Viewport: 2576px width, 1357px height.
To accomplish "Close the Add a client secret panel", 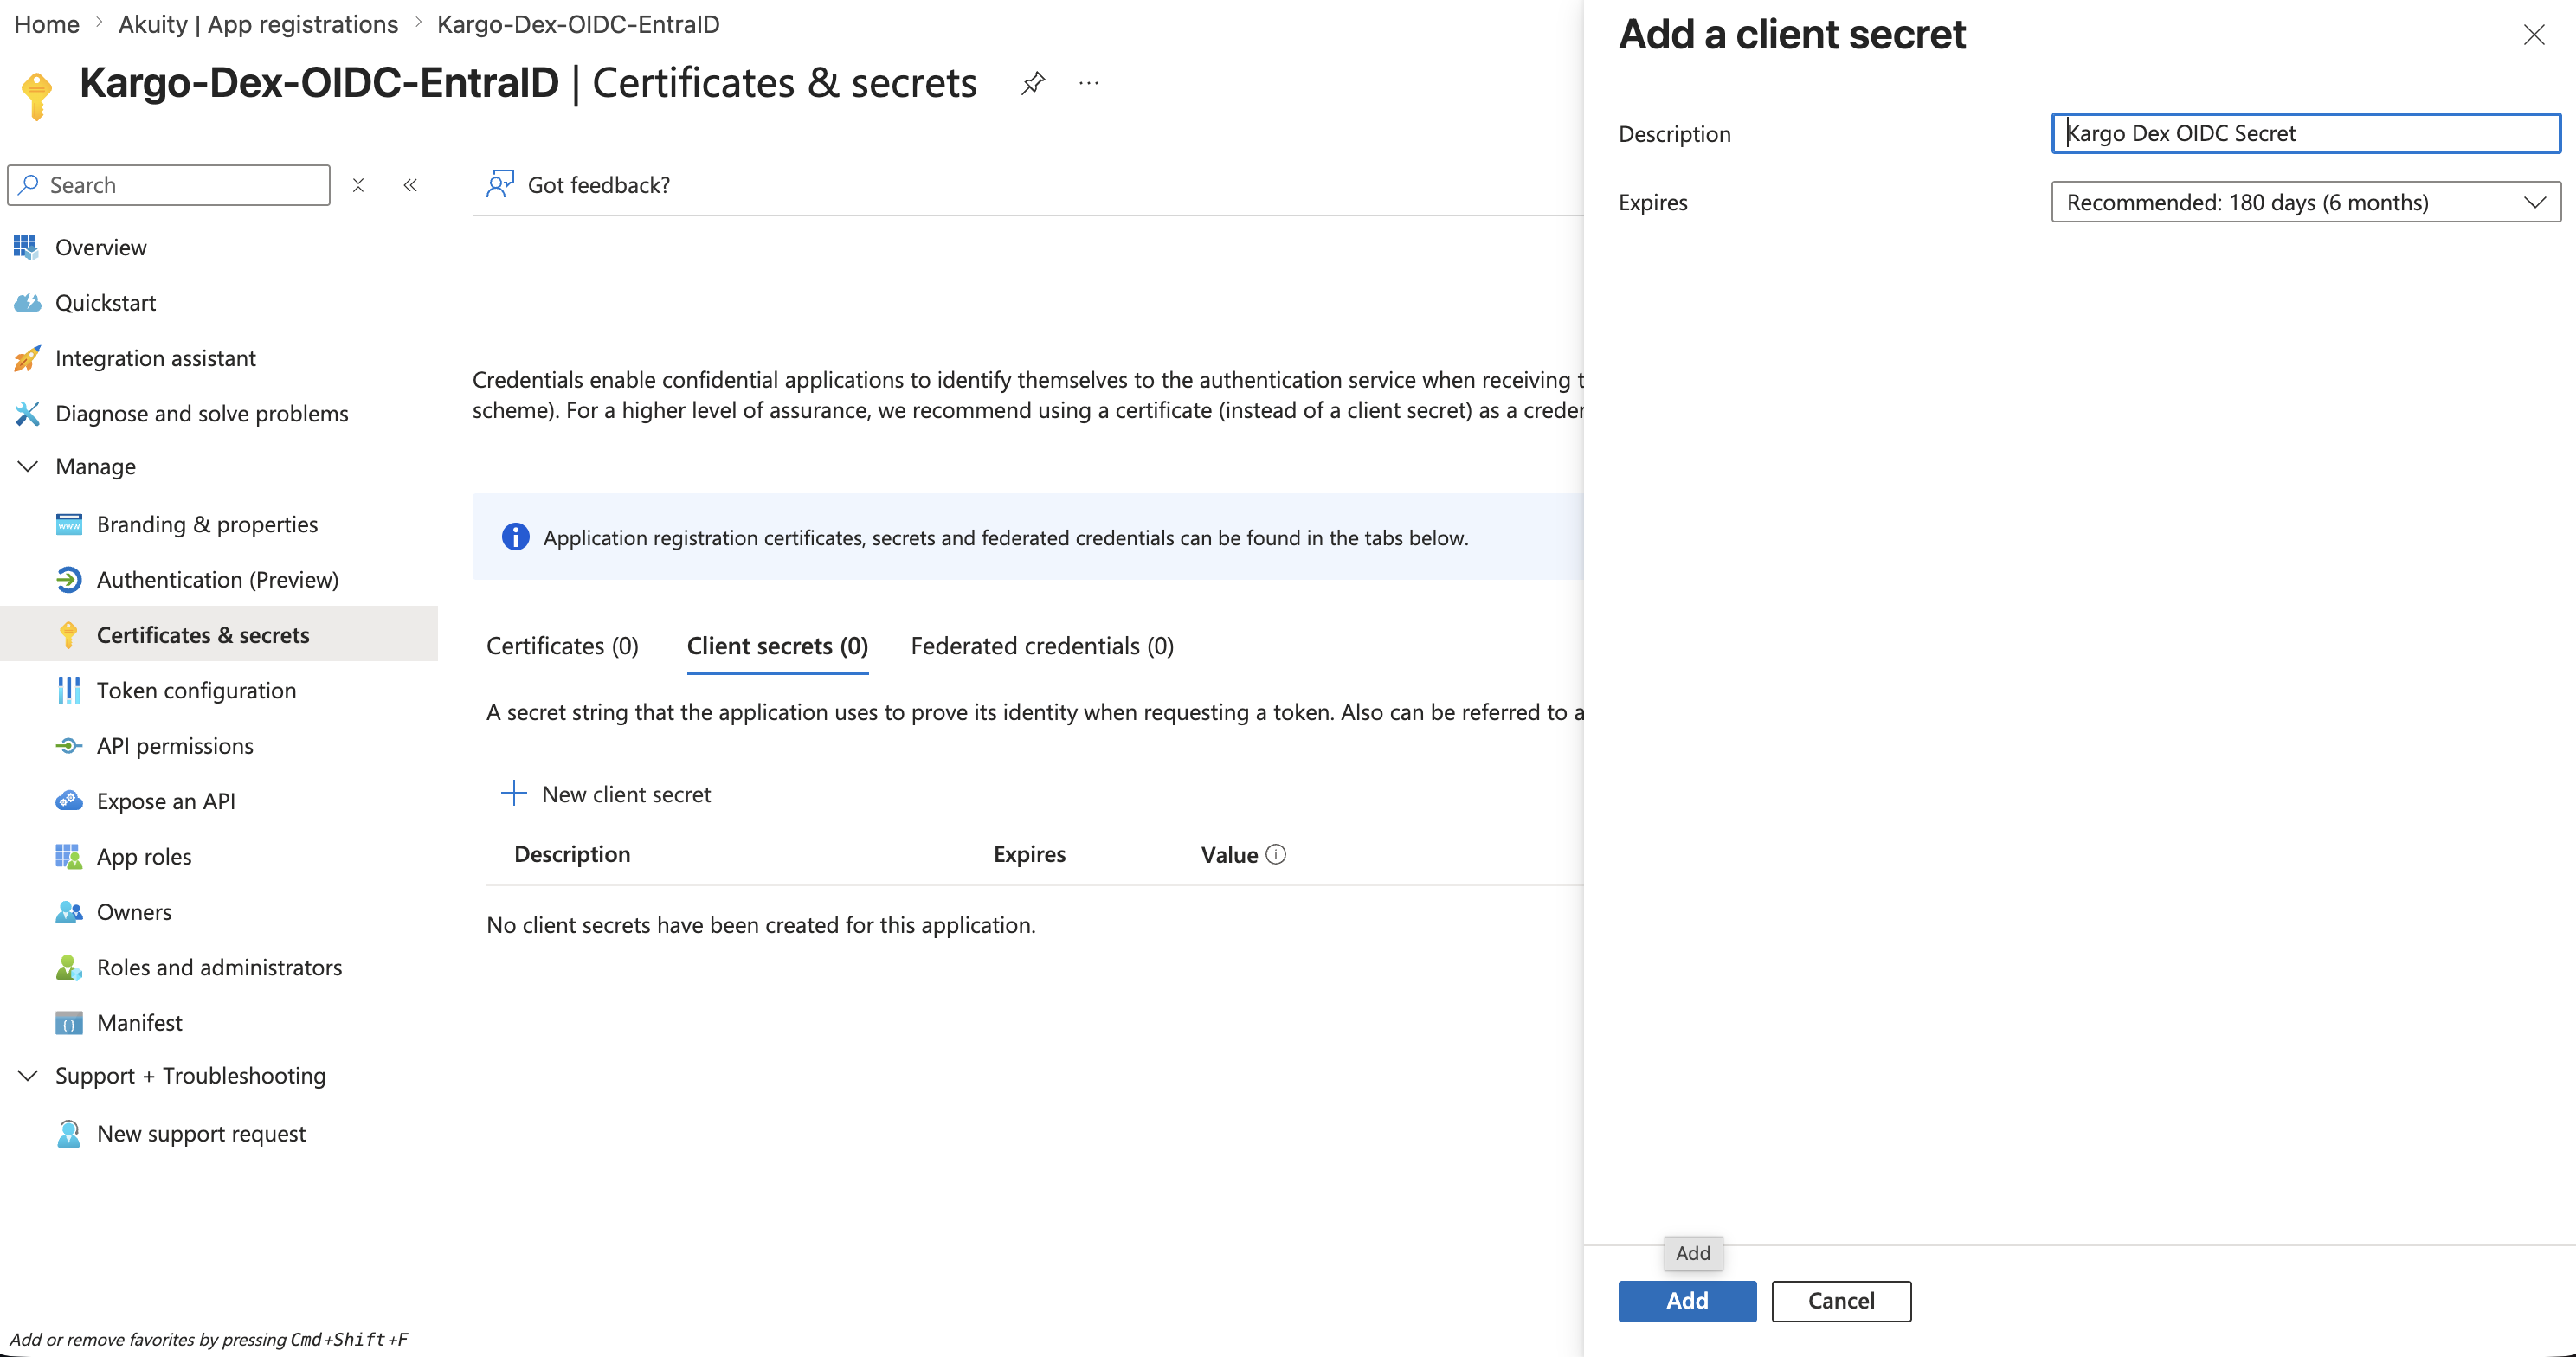I will (x=2533, y=35).
